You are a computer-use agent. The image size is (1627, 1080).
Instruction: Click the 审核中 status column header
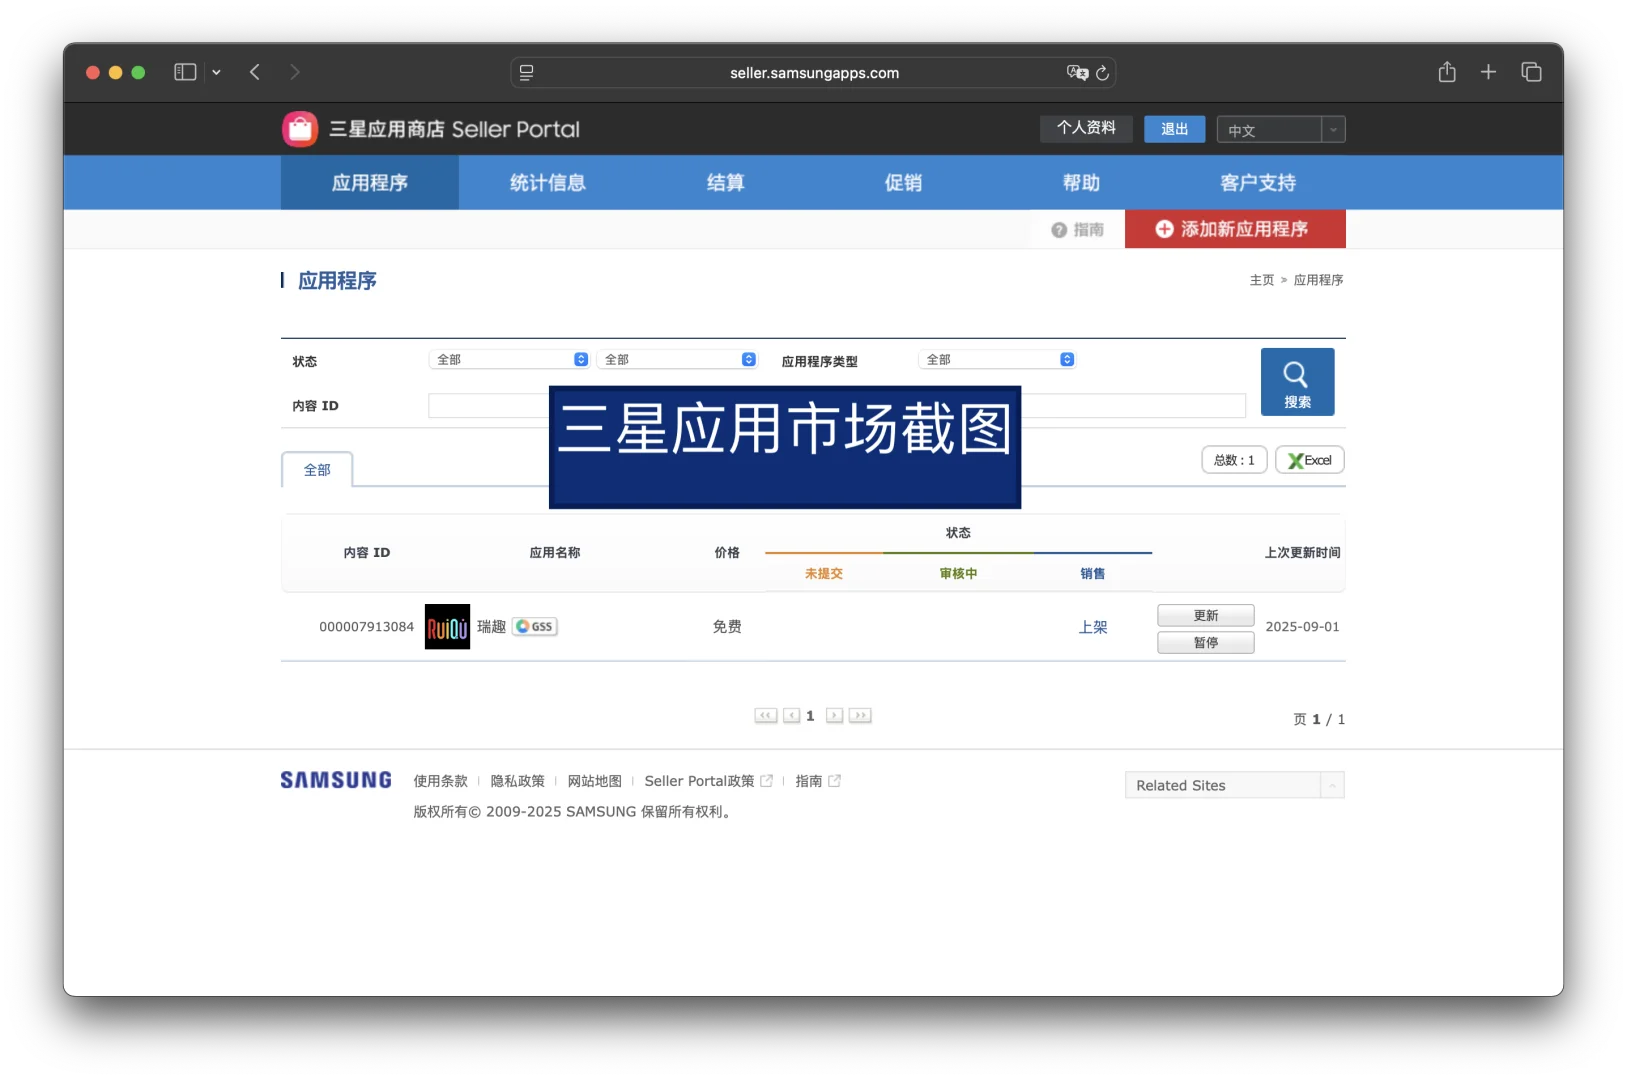958,574
